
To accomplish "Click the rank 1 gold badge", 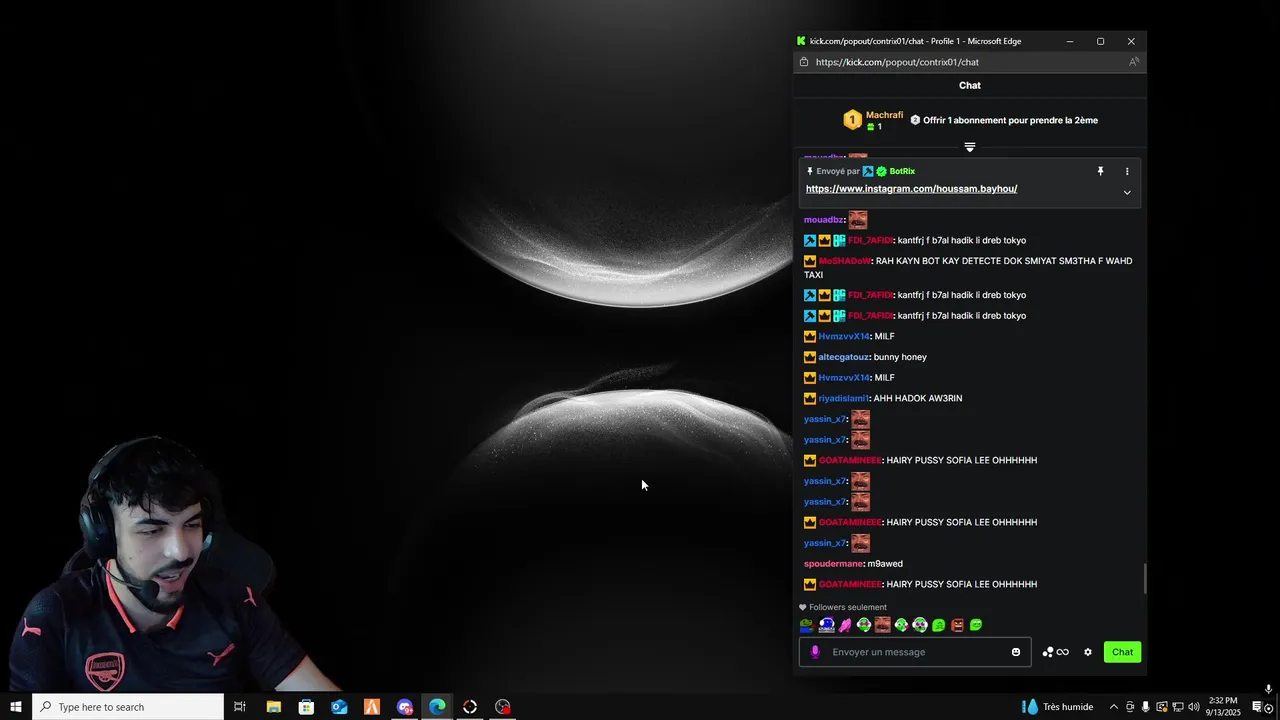I will coord(852,120).
